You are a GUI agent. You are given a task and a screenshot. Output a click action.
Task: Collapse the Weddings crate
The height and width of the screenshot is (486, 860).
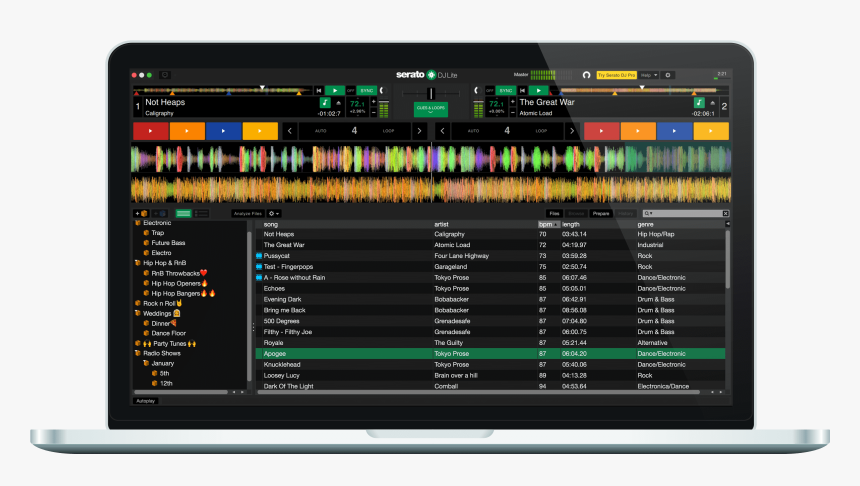[x=138, y=313]
